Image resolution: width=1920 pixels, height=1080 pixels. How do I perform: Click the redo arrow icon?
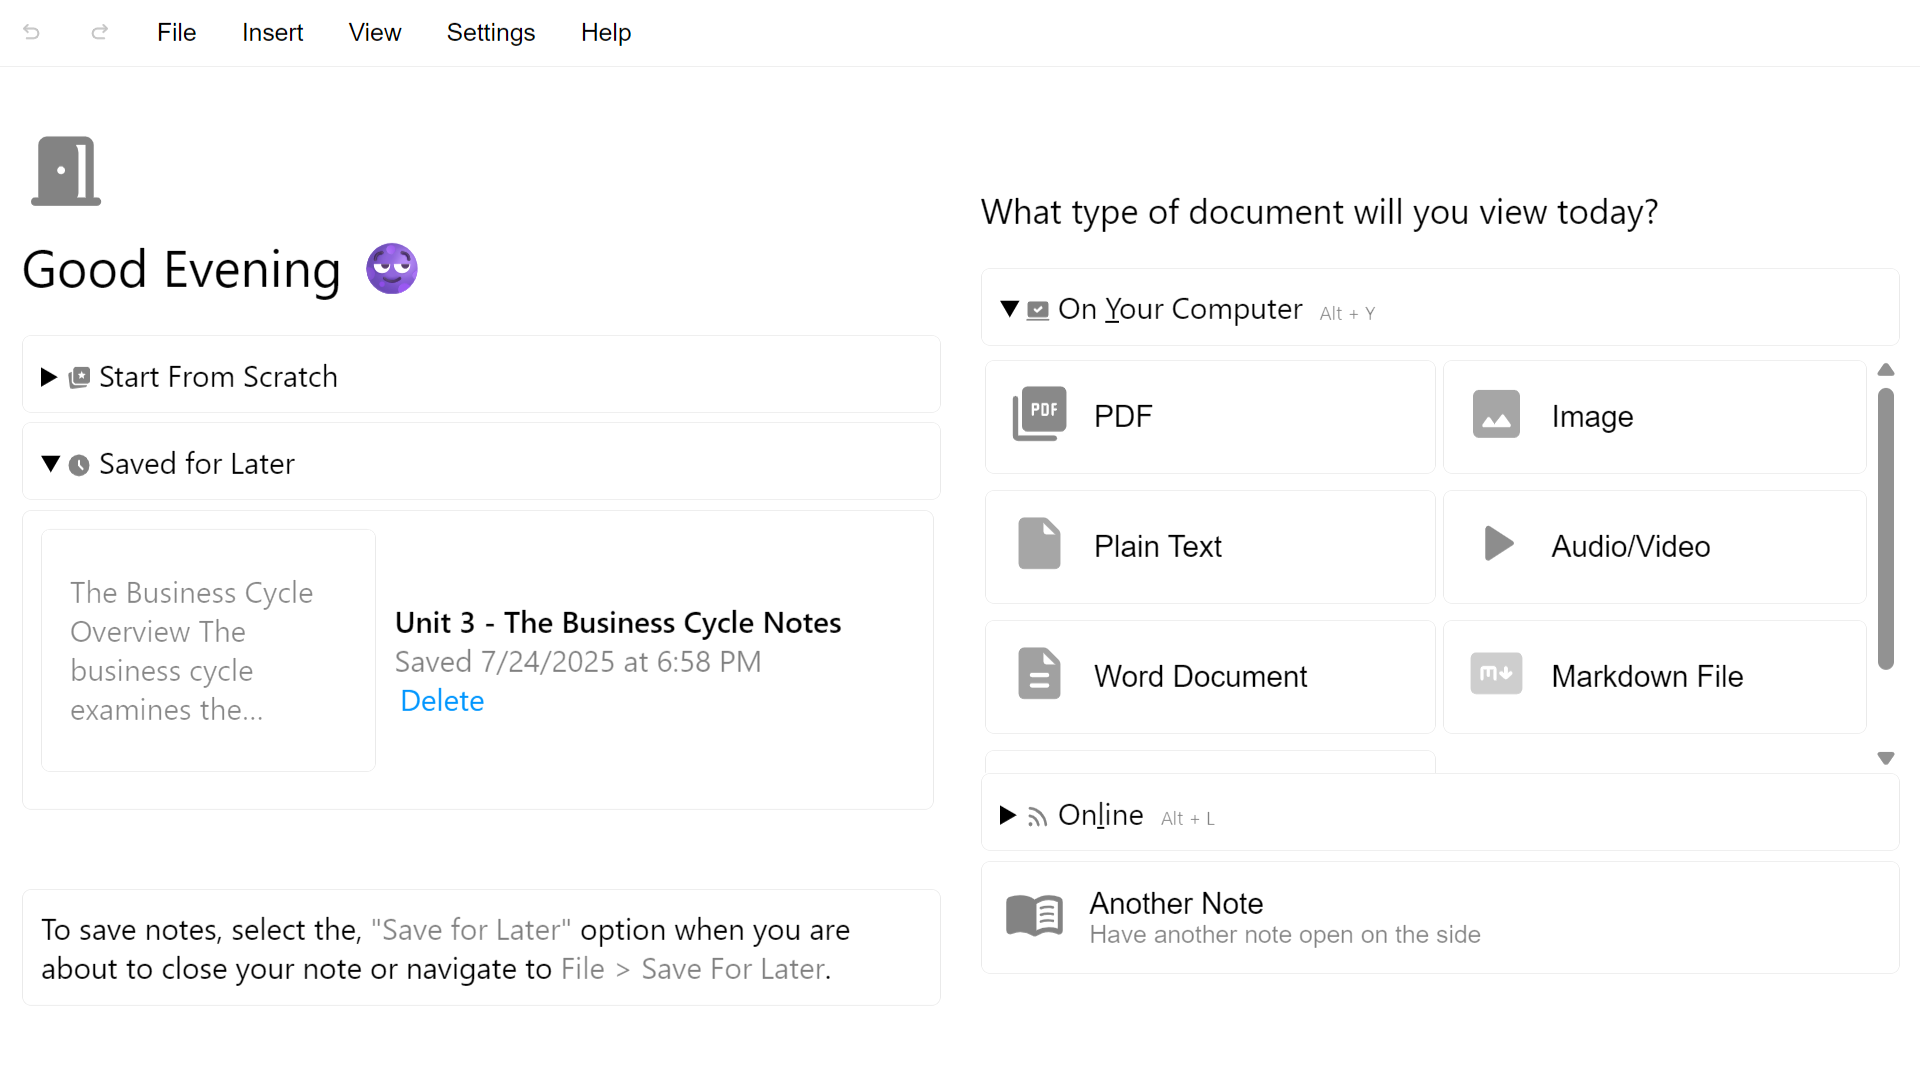(x=99, y=32)
